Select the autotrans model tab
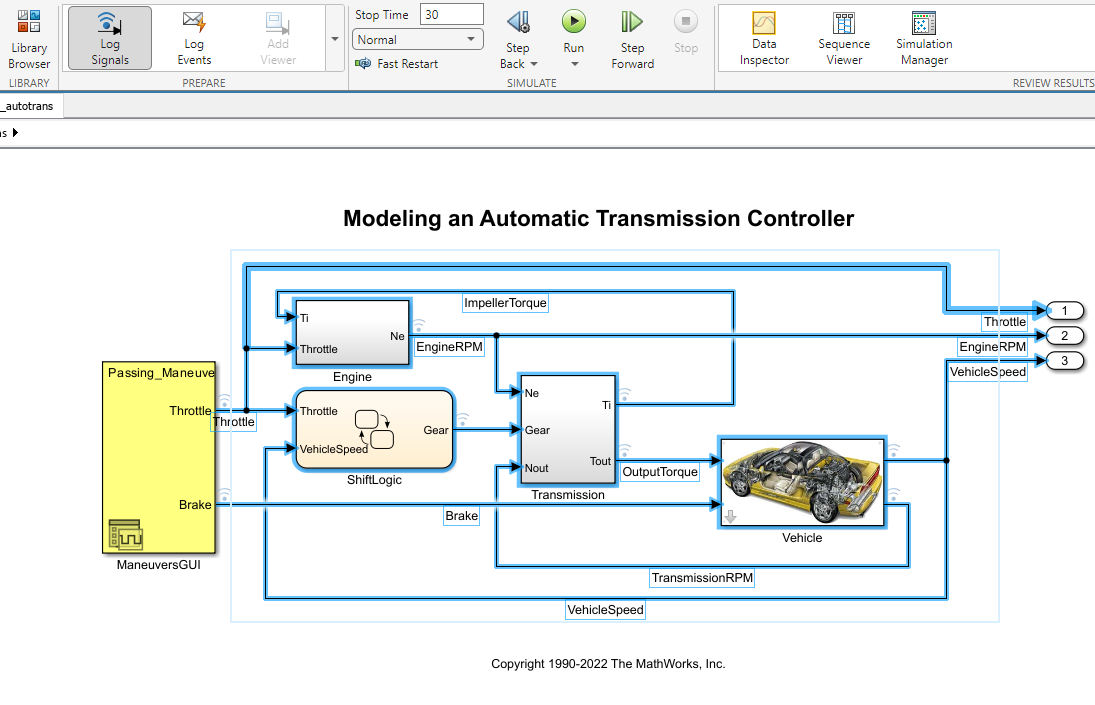The width and height of the screenshot is (1095, 705). point(31,105)
